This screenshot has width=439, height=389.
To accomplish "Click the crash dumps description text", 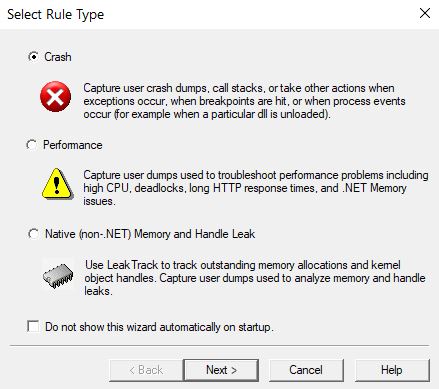I will pyautogui.click(x=244, y=101).
